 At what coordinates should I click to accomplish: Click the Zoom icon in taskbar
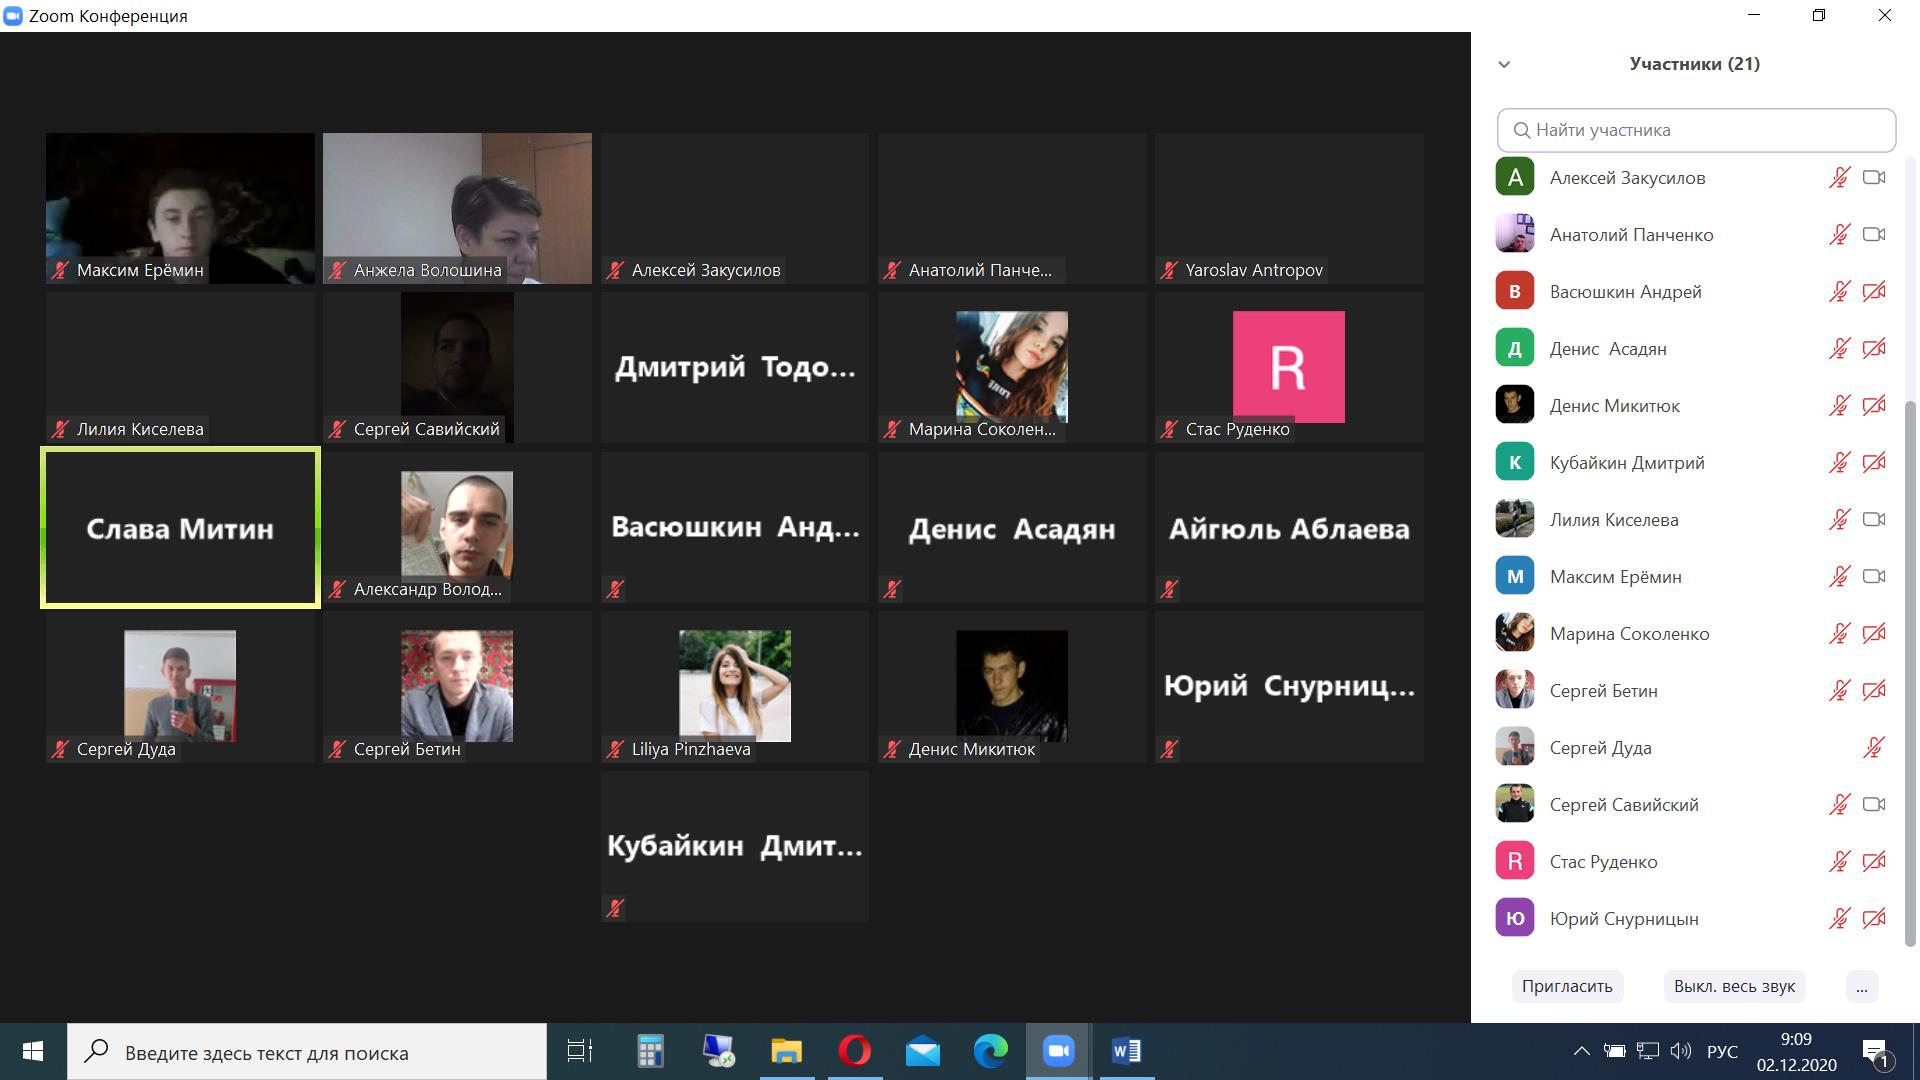[x=1058, y=1051]
